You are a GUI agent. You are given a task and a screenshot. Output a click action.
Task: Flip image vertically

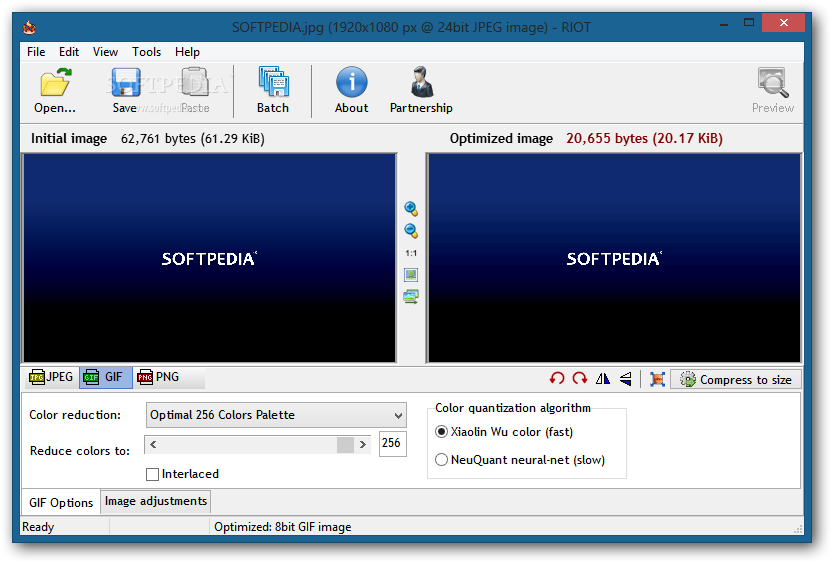626,379
